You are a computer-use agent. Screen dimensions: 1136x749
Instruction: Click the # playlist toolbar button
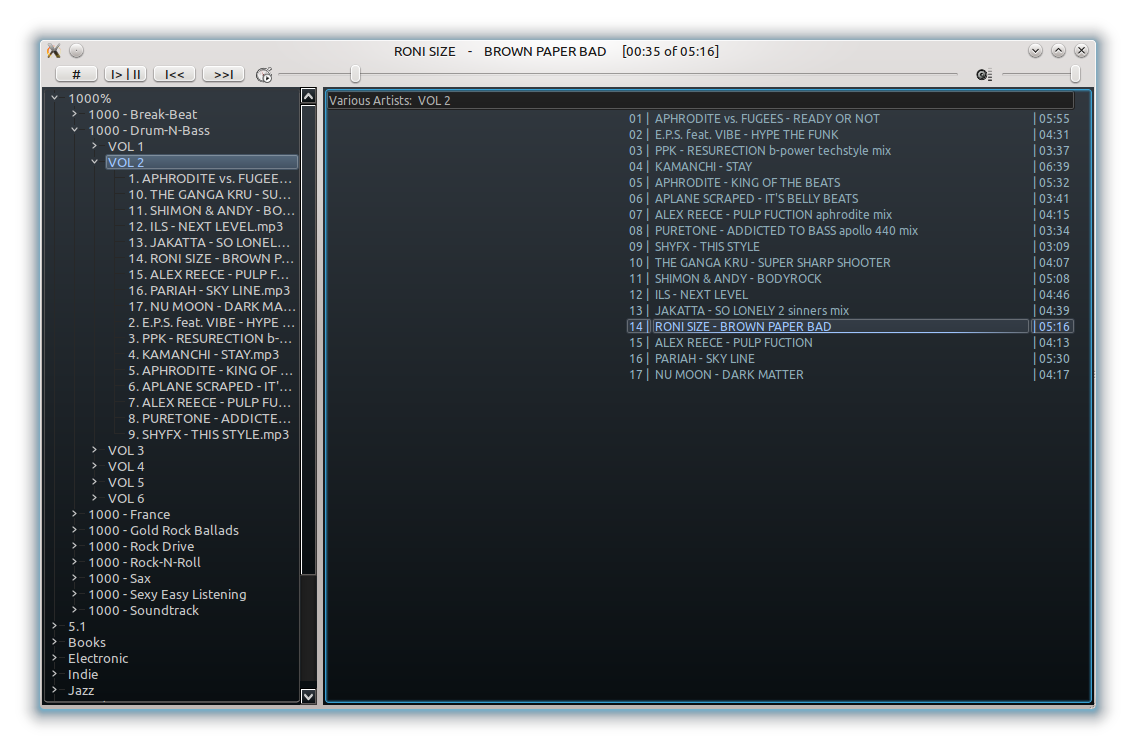pos(75,73)
